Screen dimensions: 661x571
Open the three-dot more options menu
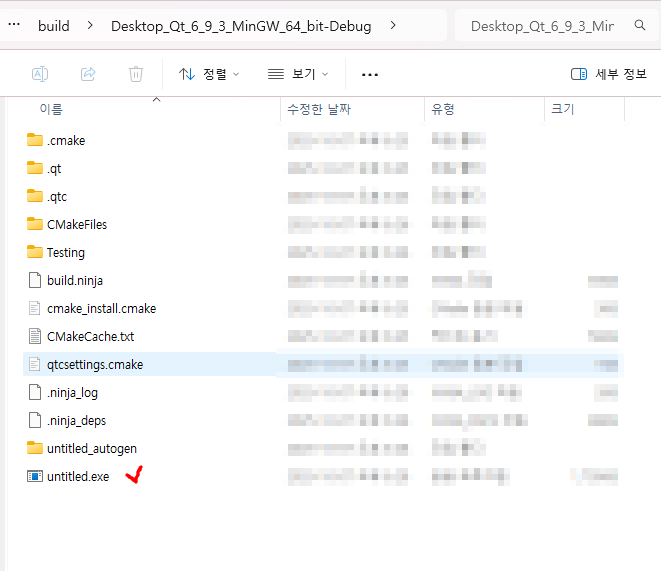(370, 74)
